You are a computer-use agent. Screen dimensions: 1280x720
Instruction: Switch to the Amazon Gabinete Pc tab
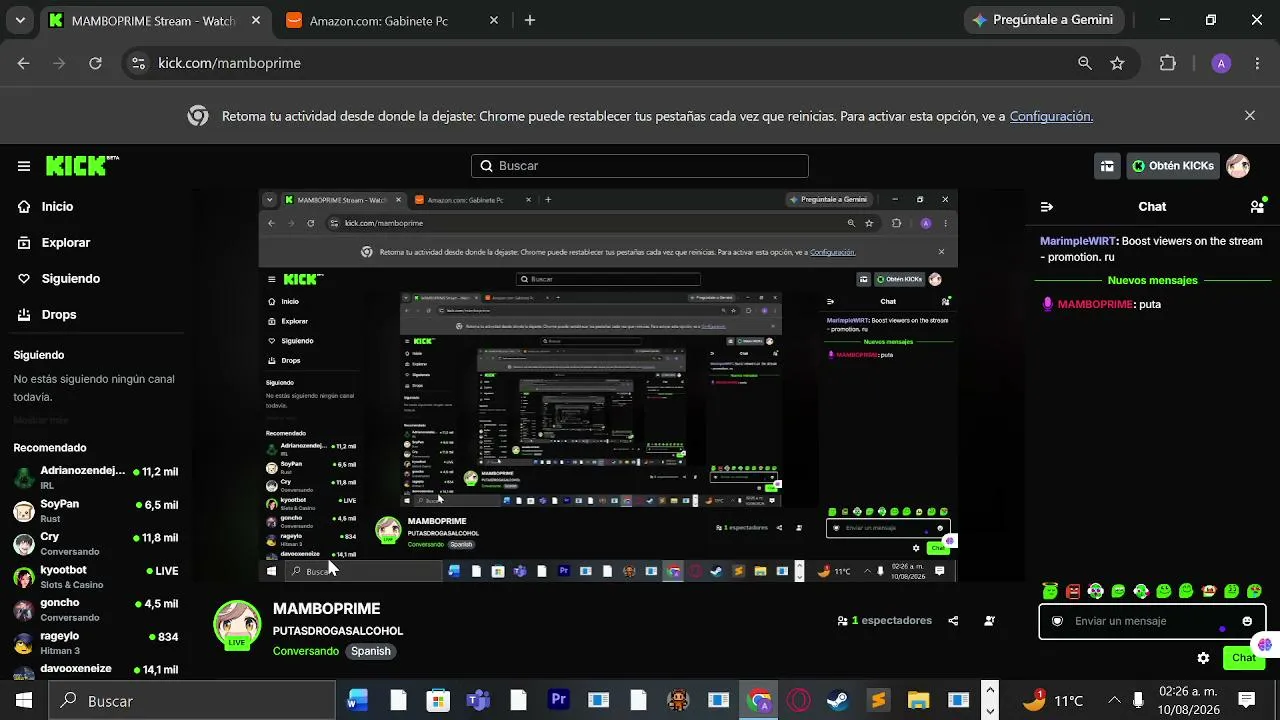pos(392,20)
